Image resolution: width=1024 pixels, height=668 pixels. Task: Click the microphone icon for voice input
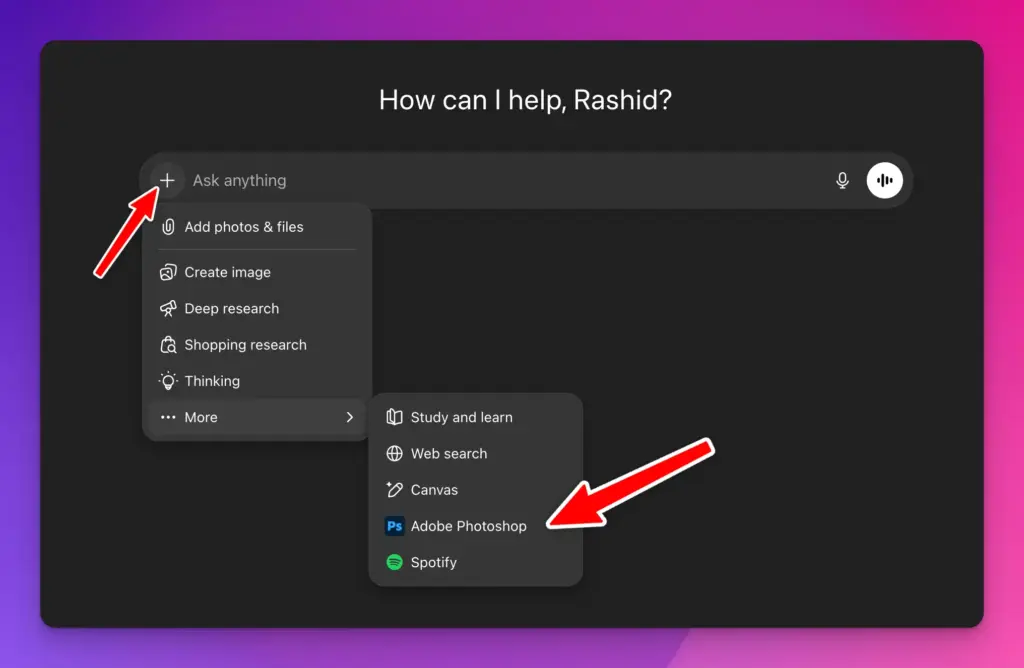coord(842,180)
